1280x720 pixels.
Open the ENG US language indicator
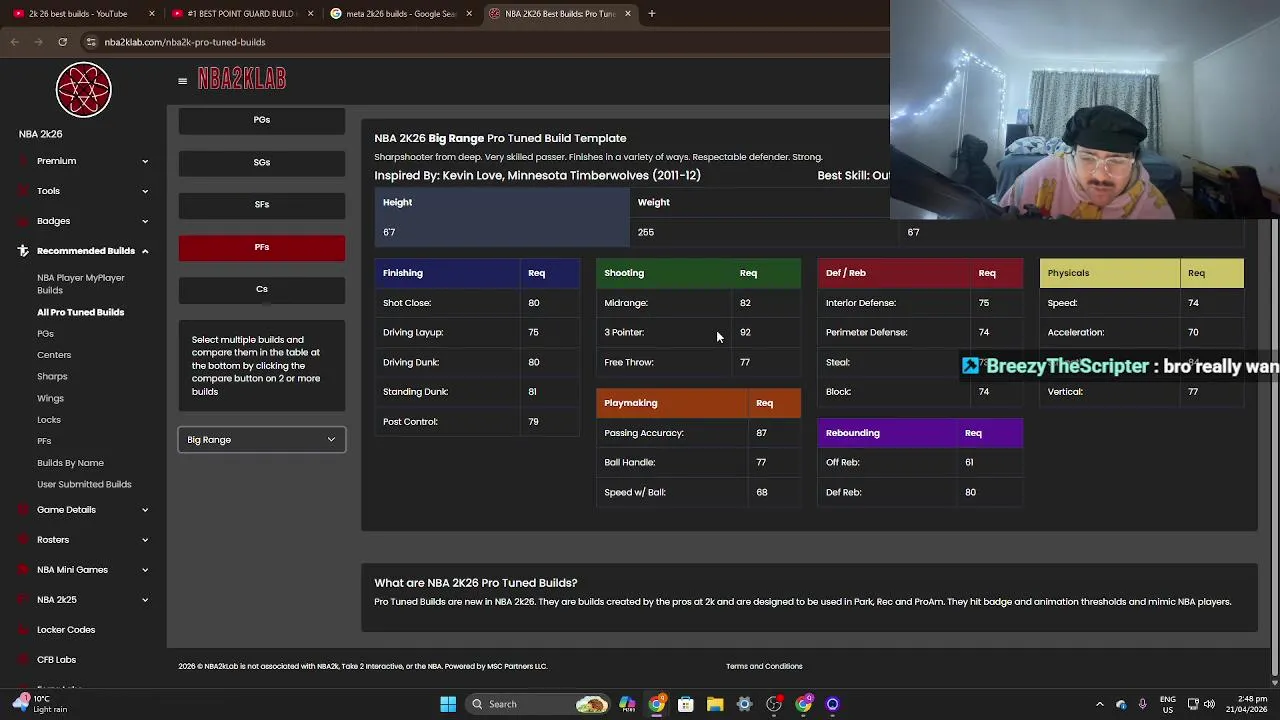click(x=1168, y=704)
